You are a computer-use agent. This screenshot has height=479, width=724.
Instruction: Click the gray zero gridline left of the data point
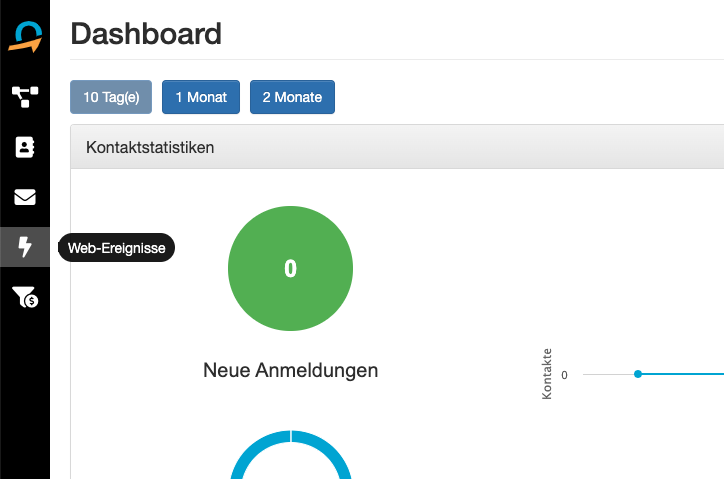pyautogui.click(x=605, y=374)
